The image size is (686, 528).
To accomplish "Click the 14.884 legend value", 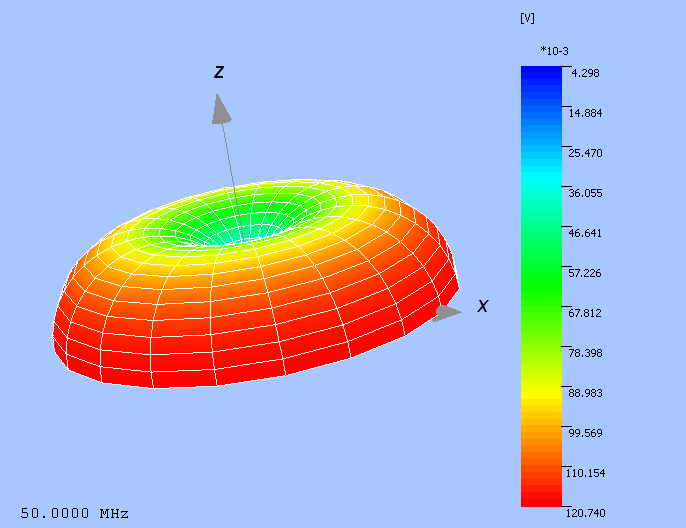I will point(585,113).
